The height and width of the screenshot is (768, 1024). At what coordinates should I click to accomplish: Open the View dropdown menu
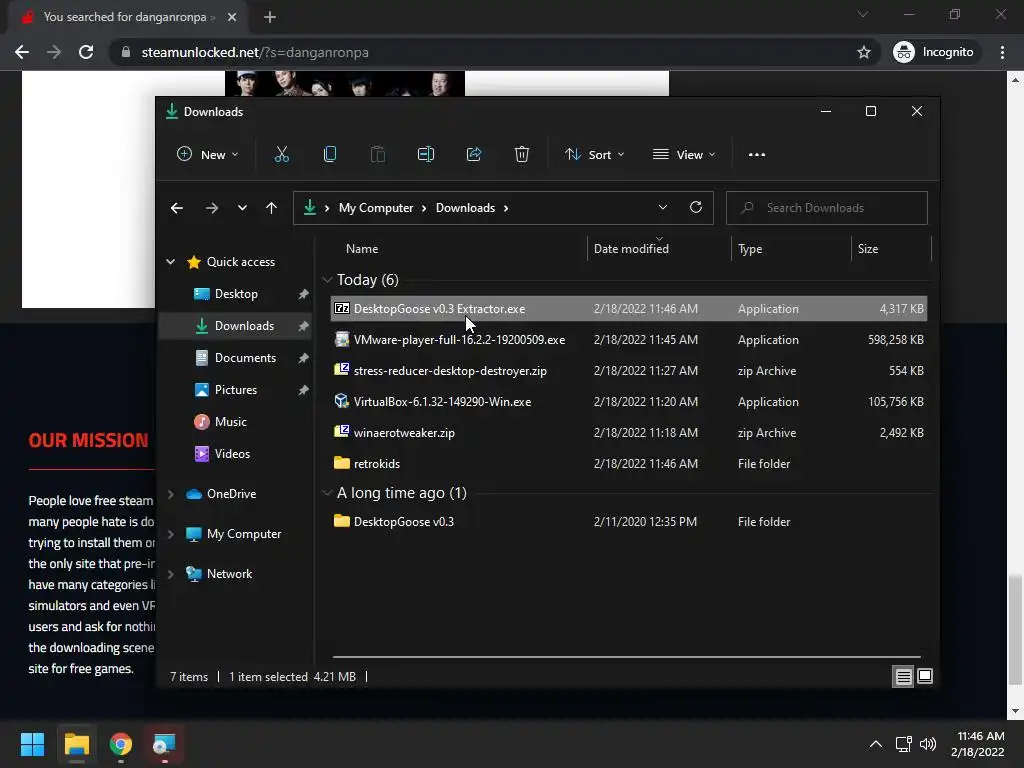[684, 155]
